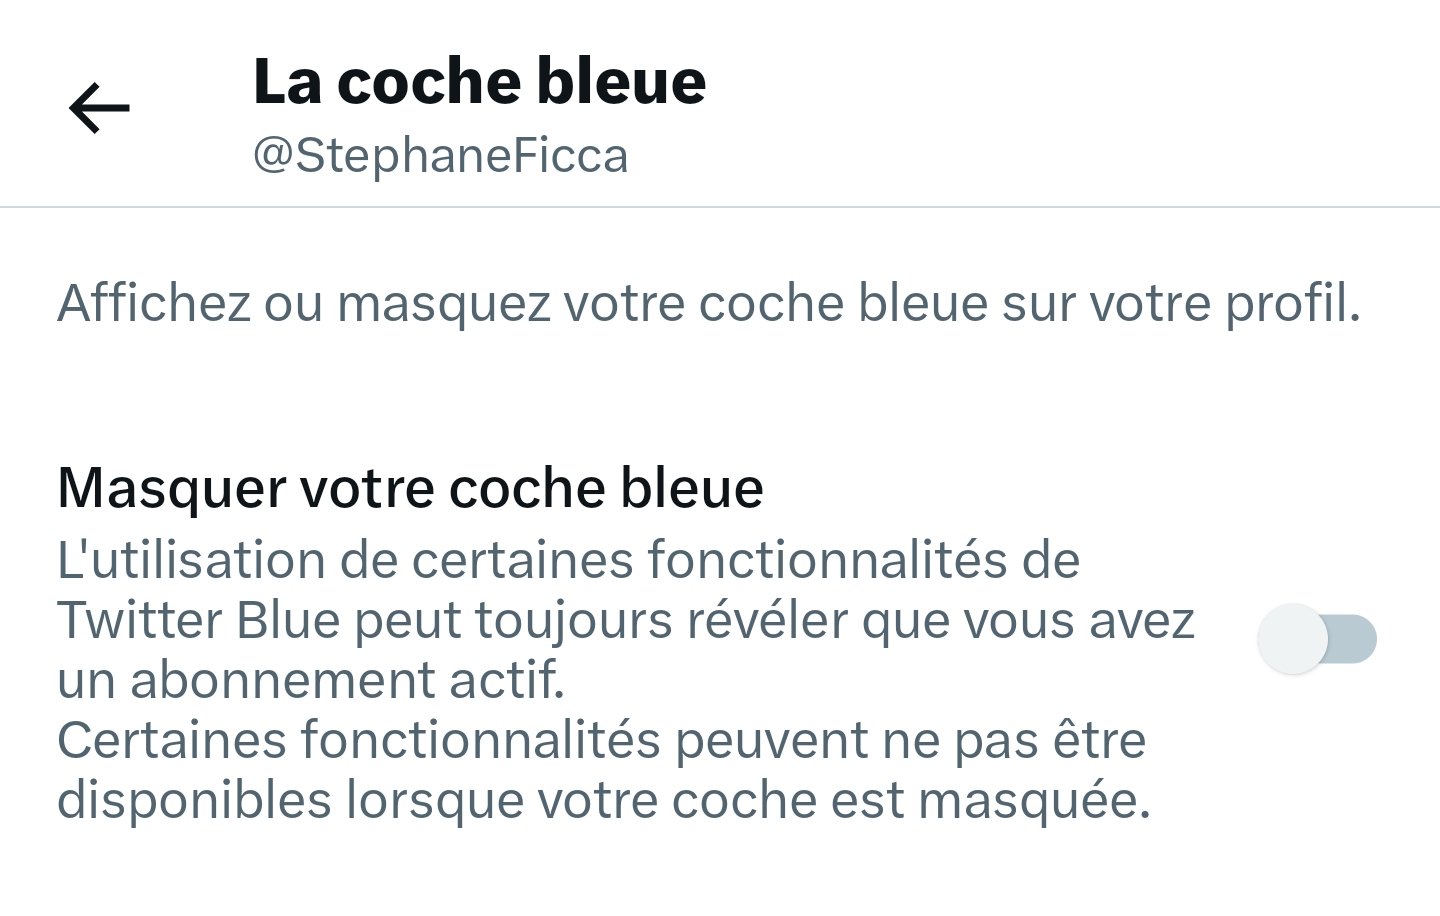This screenshot has width=1440, height=916.
Task: Select the La coche bleue header
Action: coord(480,82)
